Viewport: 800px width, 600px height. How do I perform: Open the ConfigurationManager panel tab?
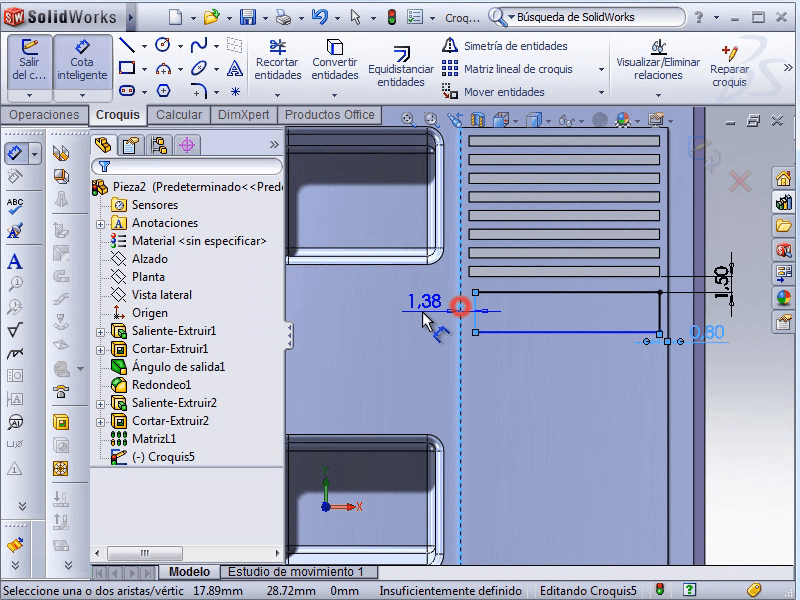pyautogui.click(x=159, y=145)
